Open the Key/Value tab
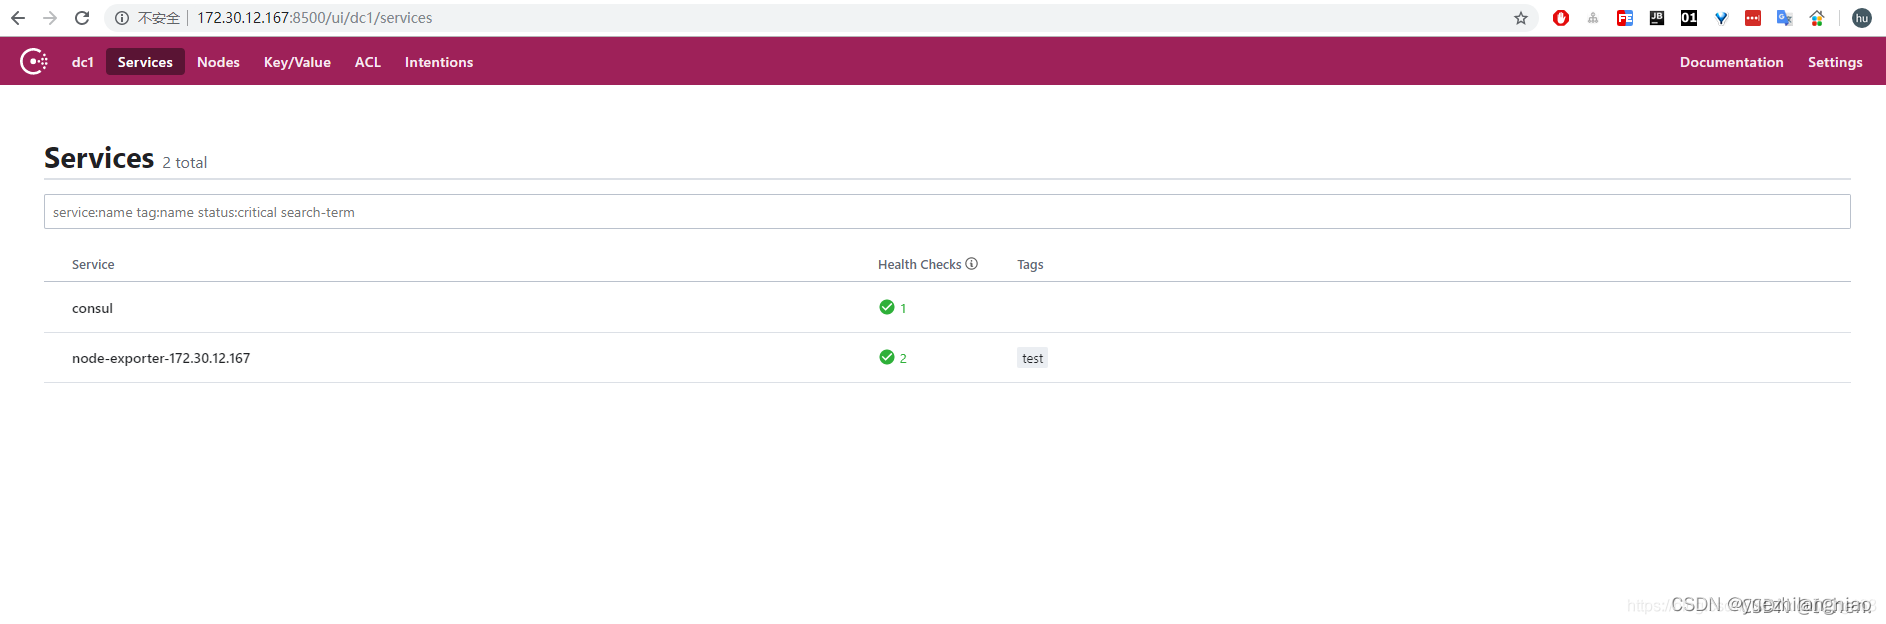 pyautogui.click(x=297, y=62)
